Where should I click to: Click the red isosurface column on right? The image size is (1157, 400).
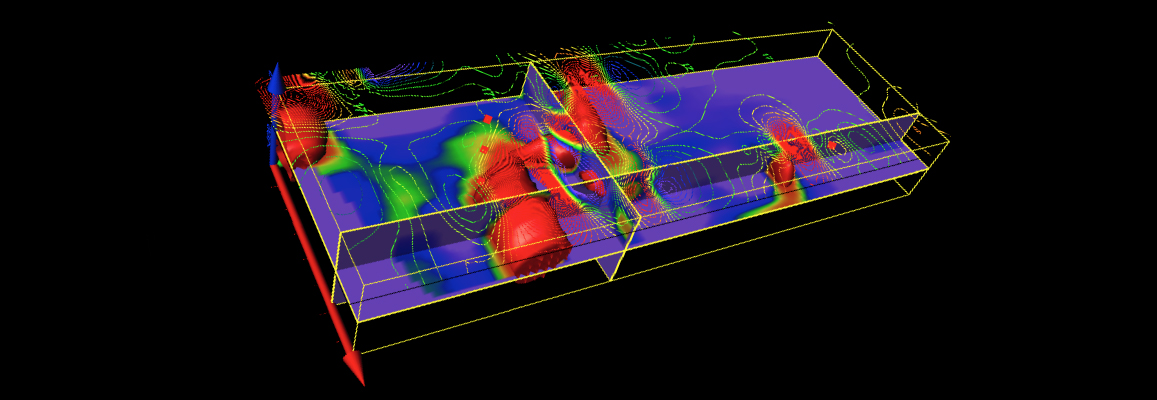790,160
